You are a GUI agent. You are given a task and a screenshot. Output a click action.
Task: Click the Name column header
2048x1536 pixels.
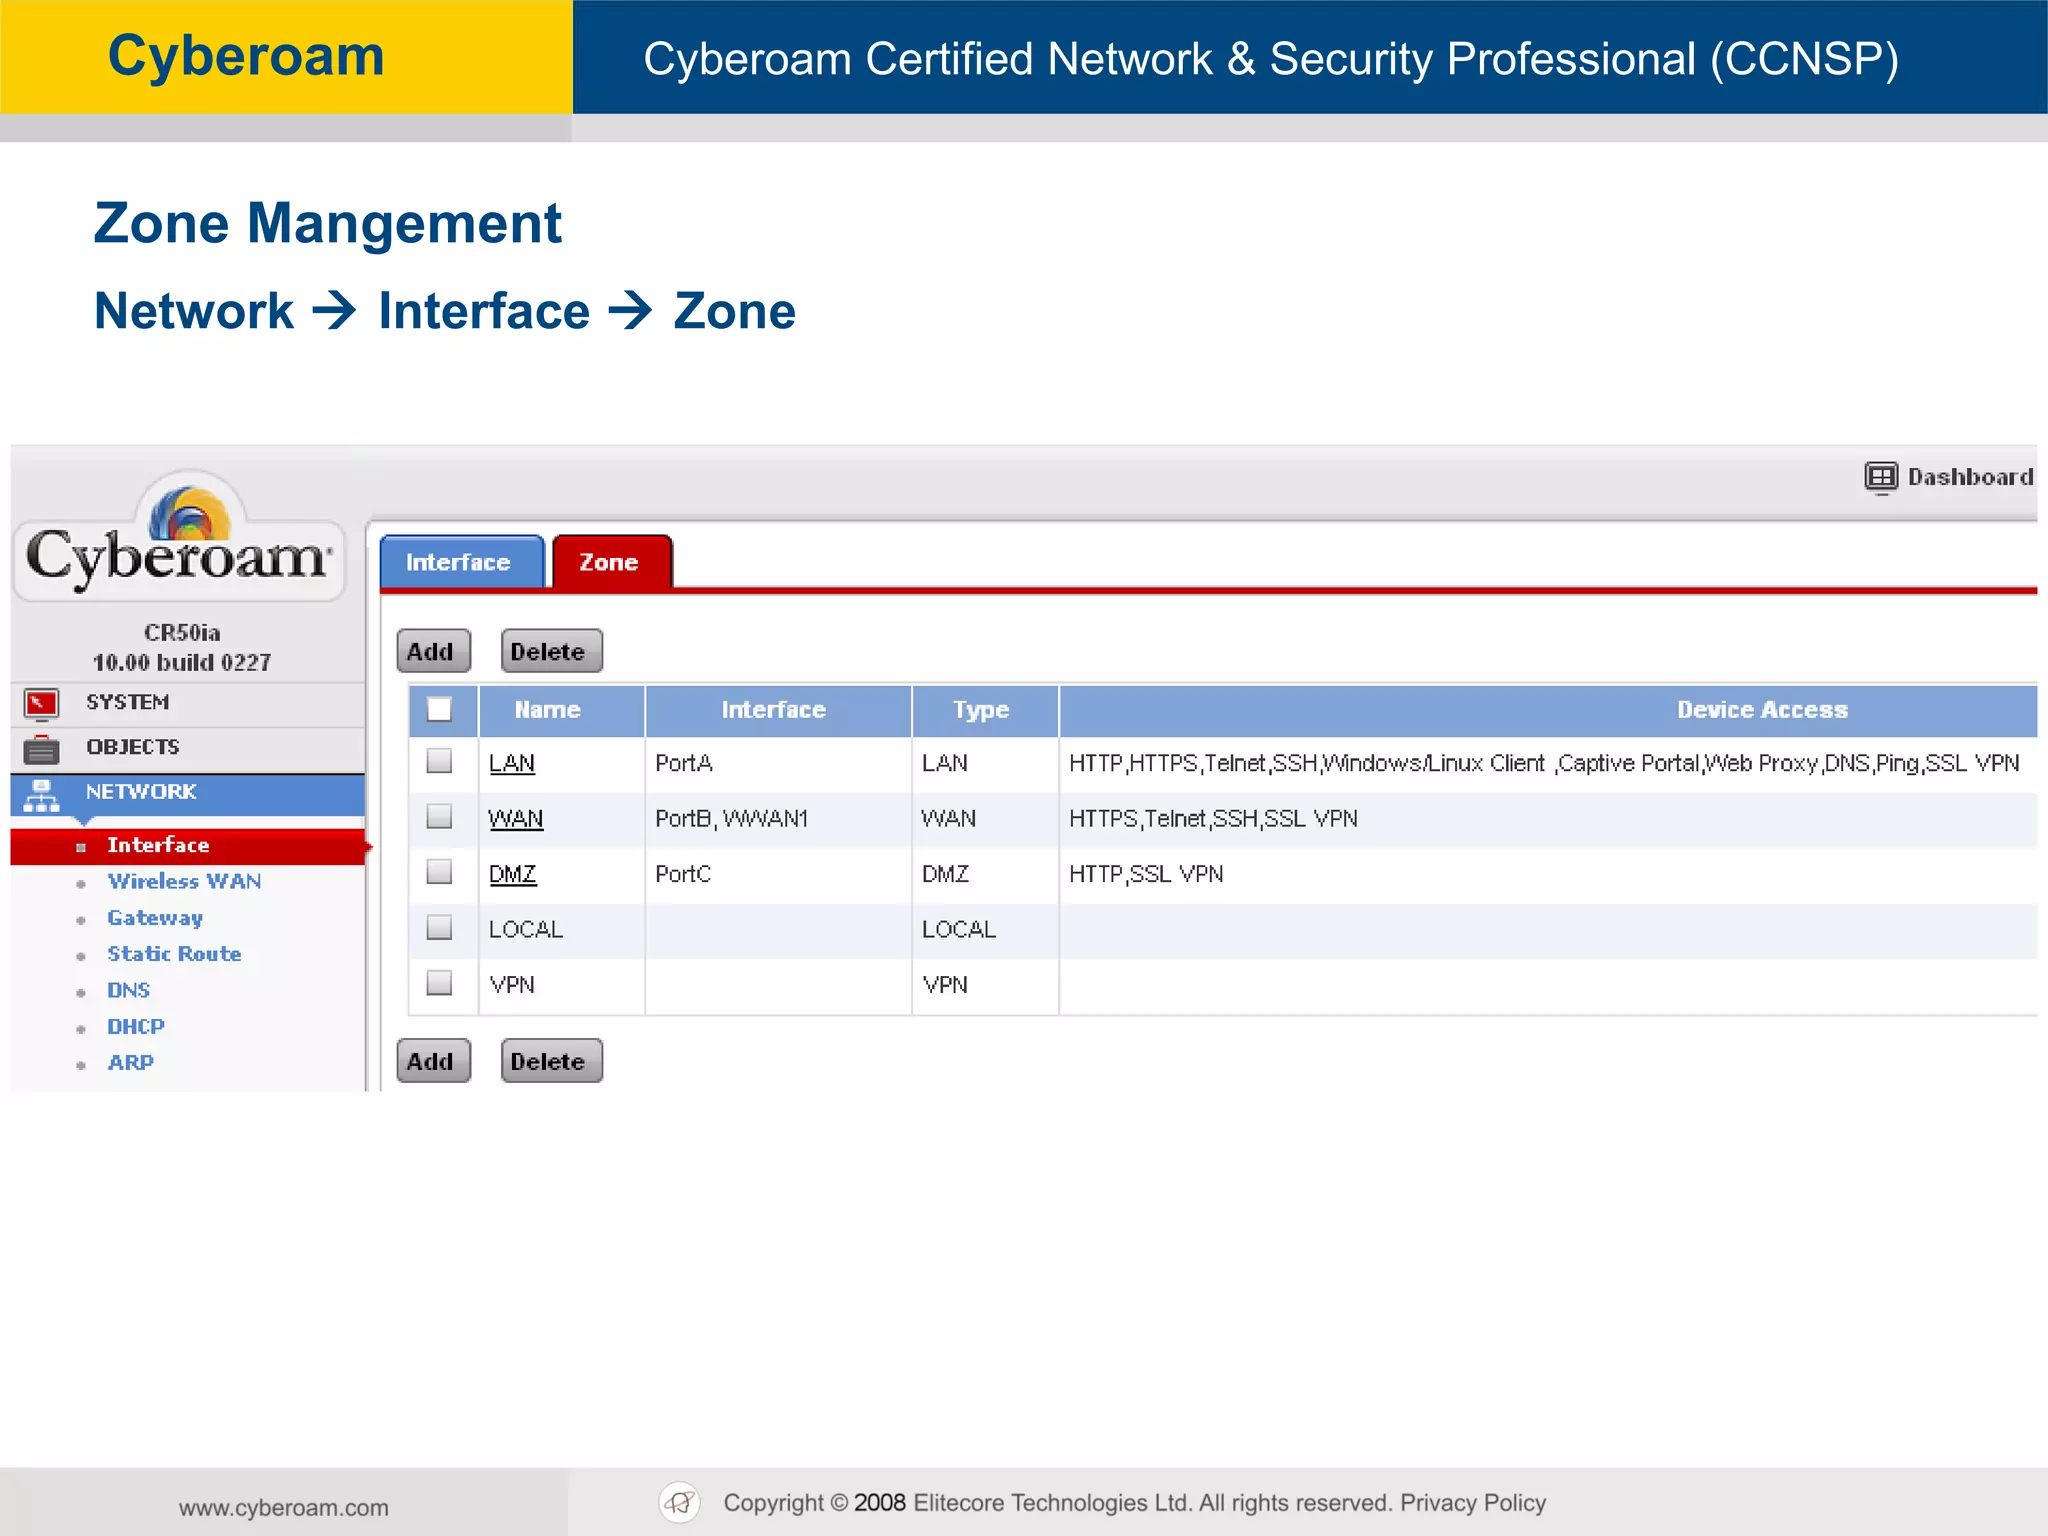pos(562,710)
